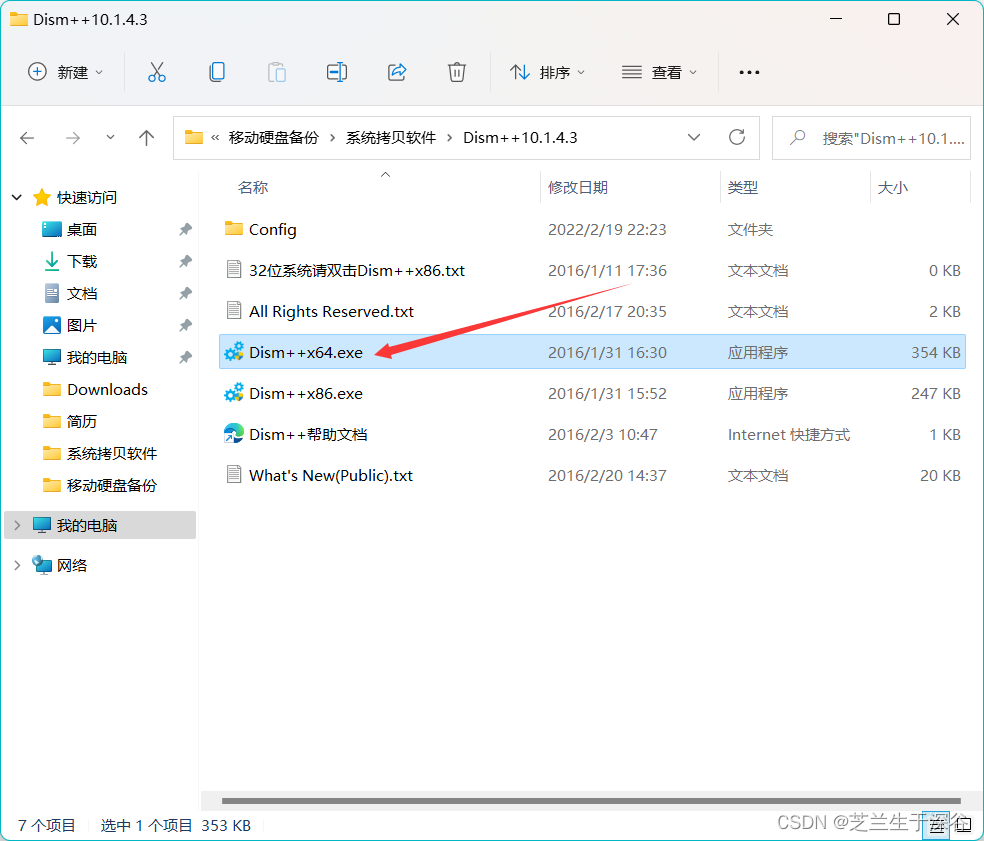Select What's New(Public).txt file
984x841 pixels.
point(592,475)
